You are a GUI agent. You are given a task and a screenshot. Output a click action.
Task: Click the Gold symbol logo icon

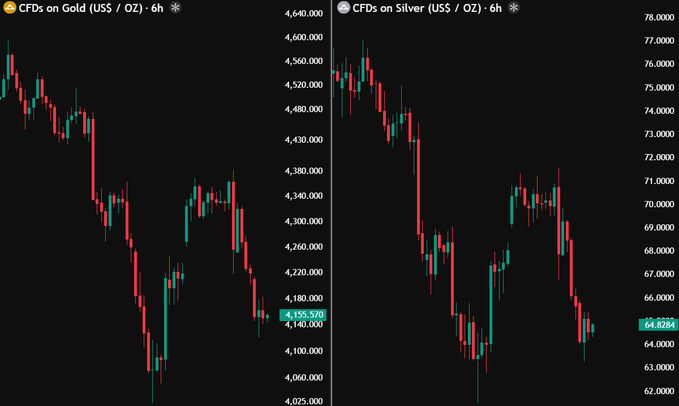(9, 7)
